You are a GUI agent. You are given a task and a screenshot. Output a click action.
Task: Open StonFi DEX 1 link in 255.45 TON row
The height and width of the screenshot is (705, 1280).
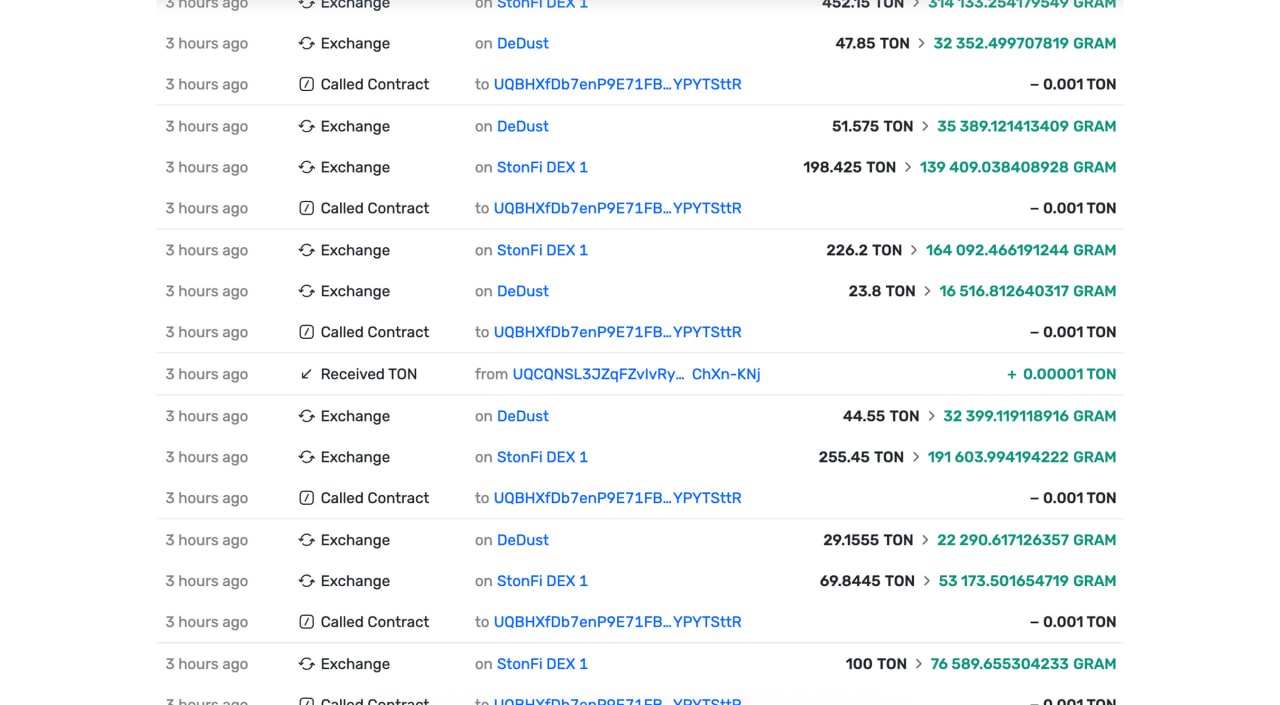click(542, 458)
